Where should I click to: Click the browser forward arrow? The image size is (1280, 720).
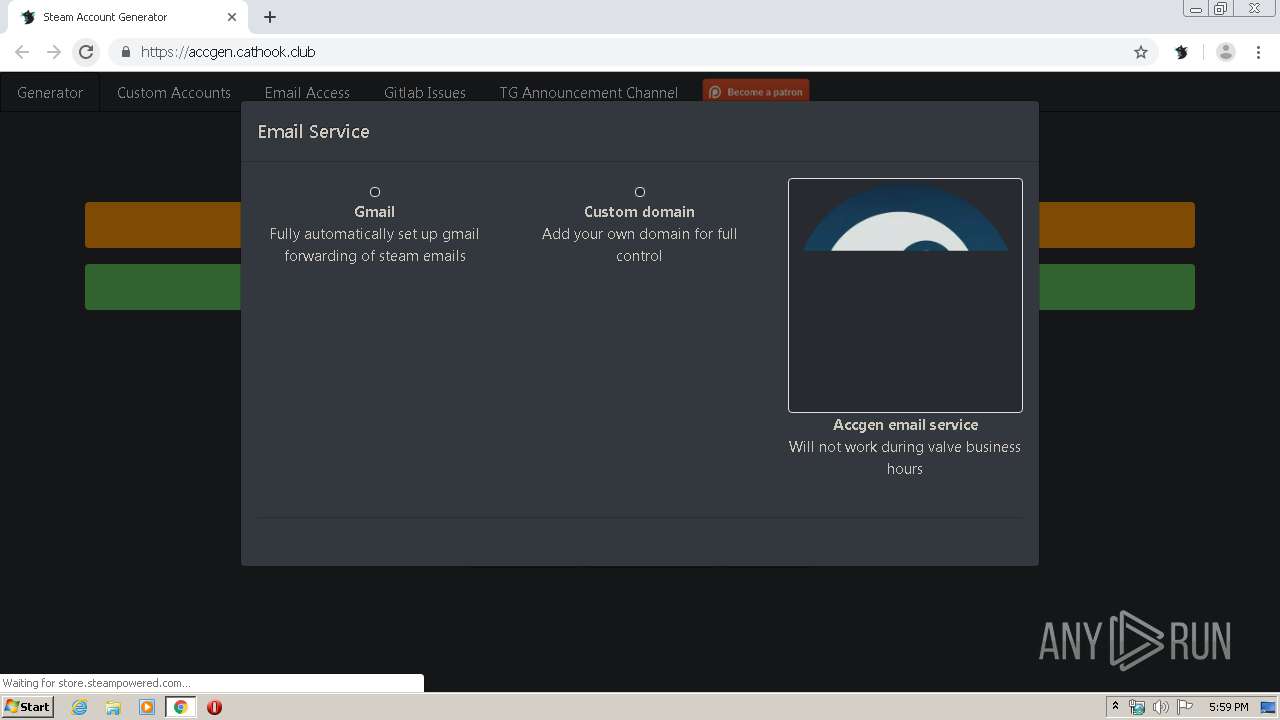tap(54, 52)
